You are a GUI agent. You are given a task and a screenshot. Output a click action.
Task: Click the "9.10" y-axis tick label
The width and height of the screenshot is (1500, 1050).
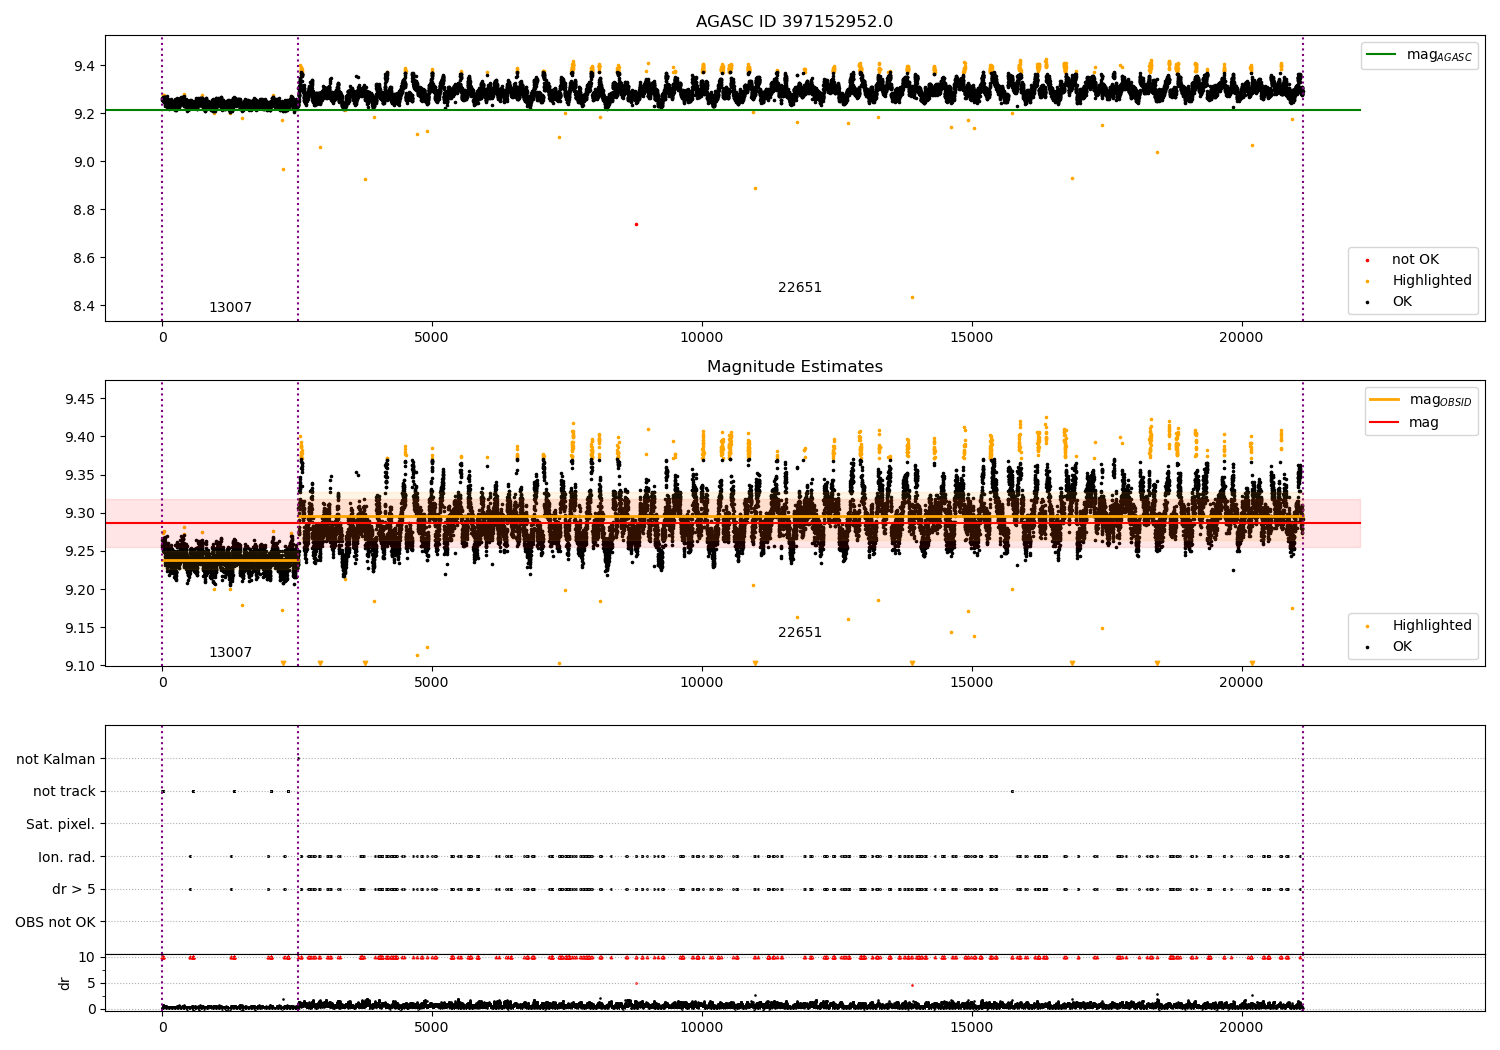[x=80, y=667]
